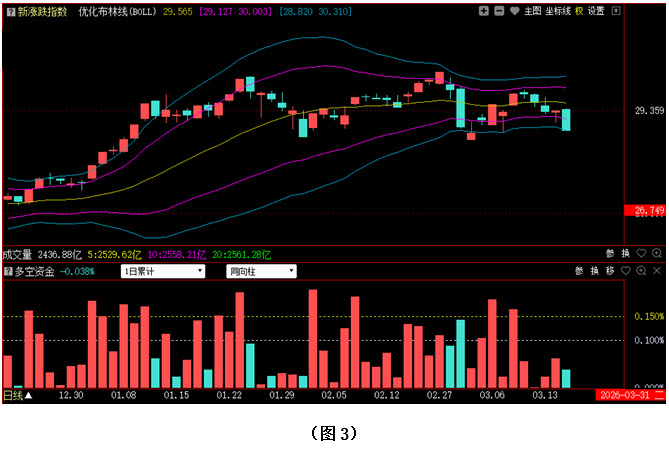Click heart icon in 成交量 panel header
The image size is (669, 453).
pos(640,253)
